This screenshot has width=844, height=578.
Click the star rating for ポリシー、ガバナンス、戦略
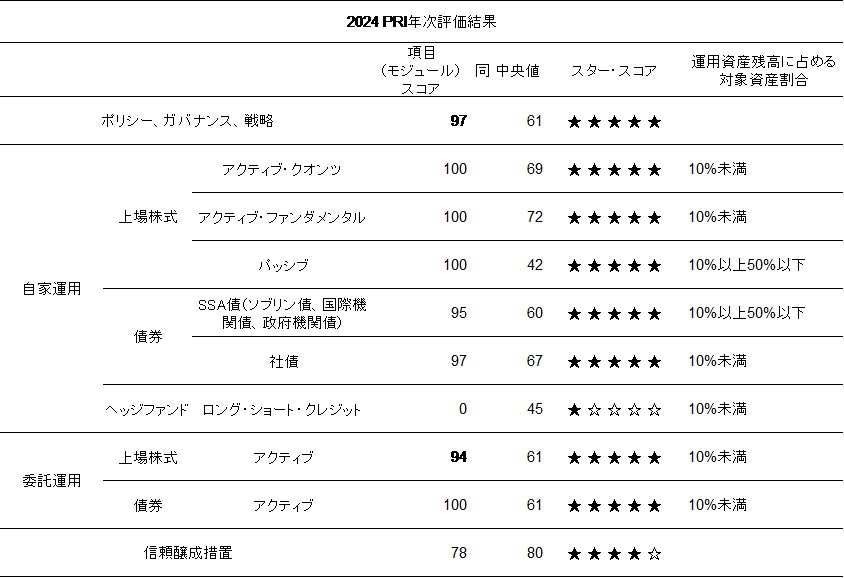[614, 122]
